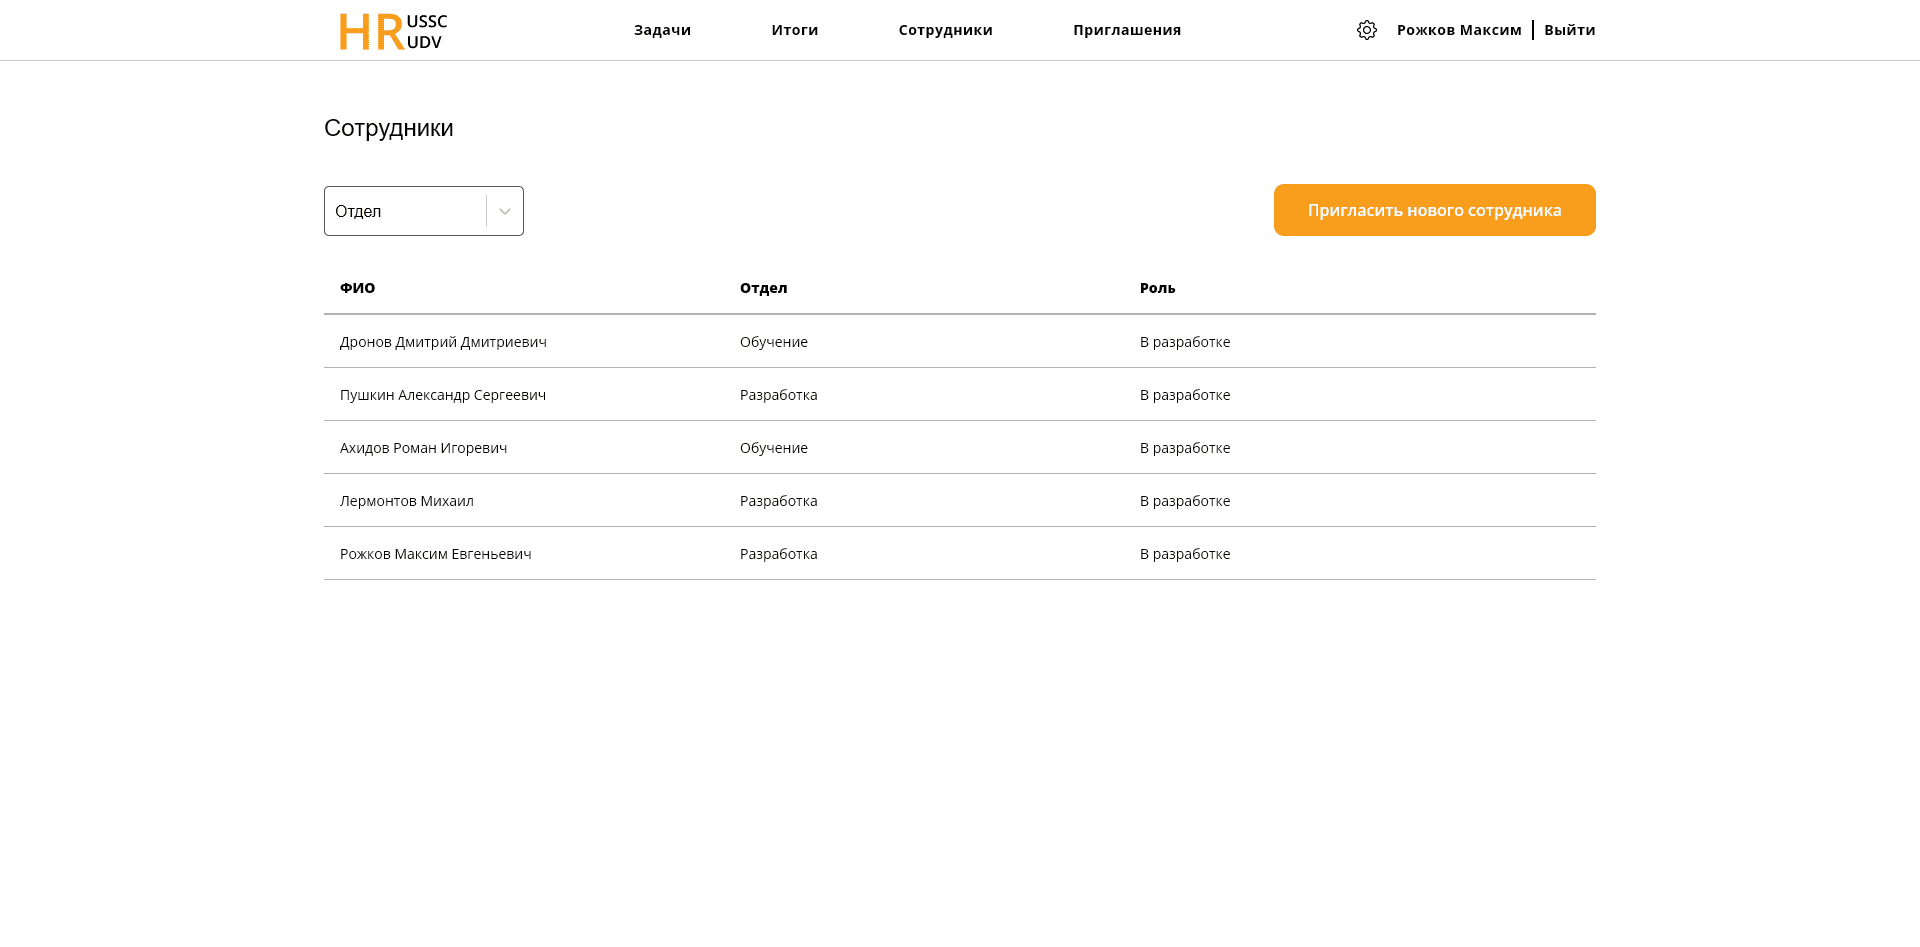
Task: Click the Сотрудники page heading
Action: pos(388,128)
